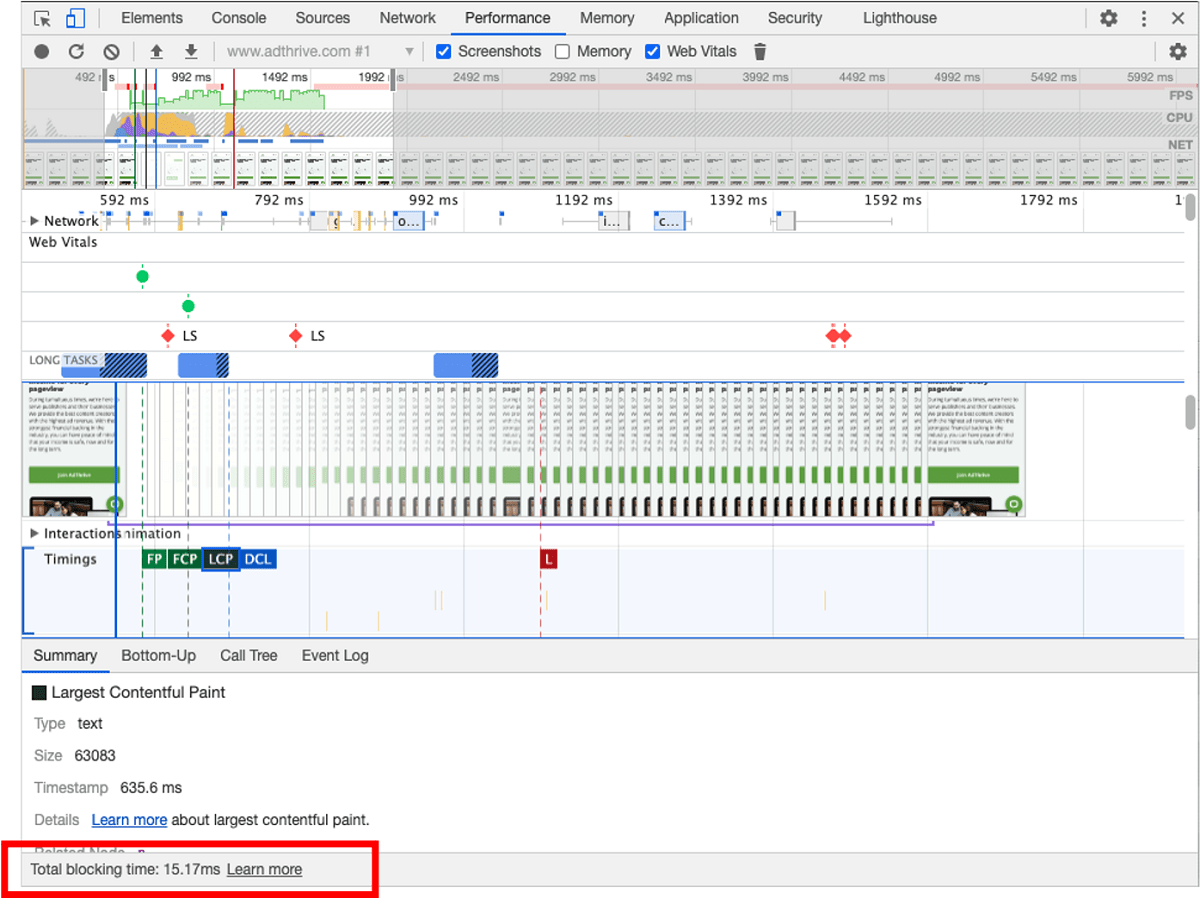Open the Event Log tab

point(335,656)
